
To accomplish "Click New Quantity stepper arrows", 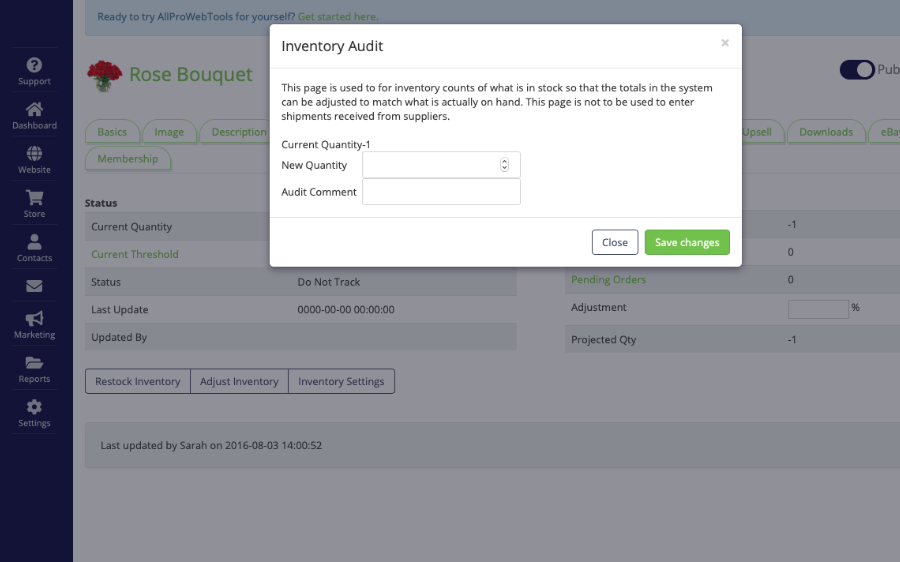I will point(504,165).
